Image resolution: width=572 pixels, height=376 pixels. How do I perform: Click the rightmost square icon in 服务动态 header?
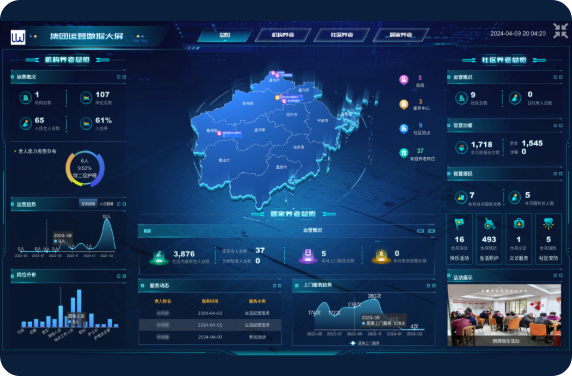click(279, 286)
